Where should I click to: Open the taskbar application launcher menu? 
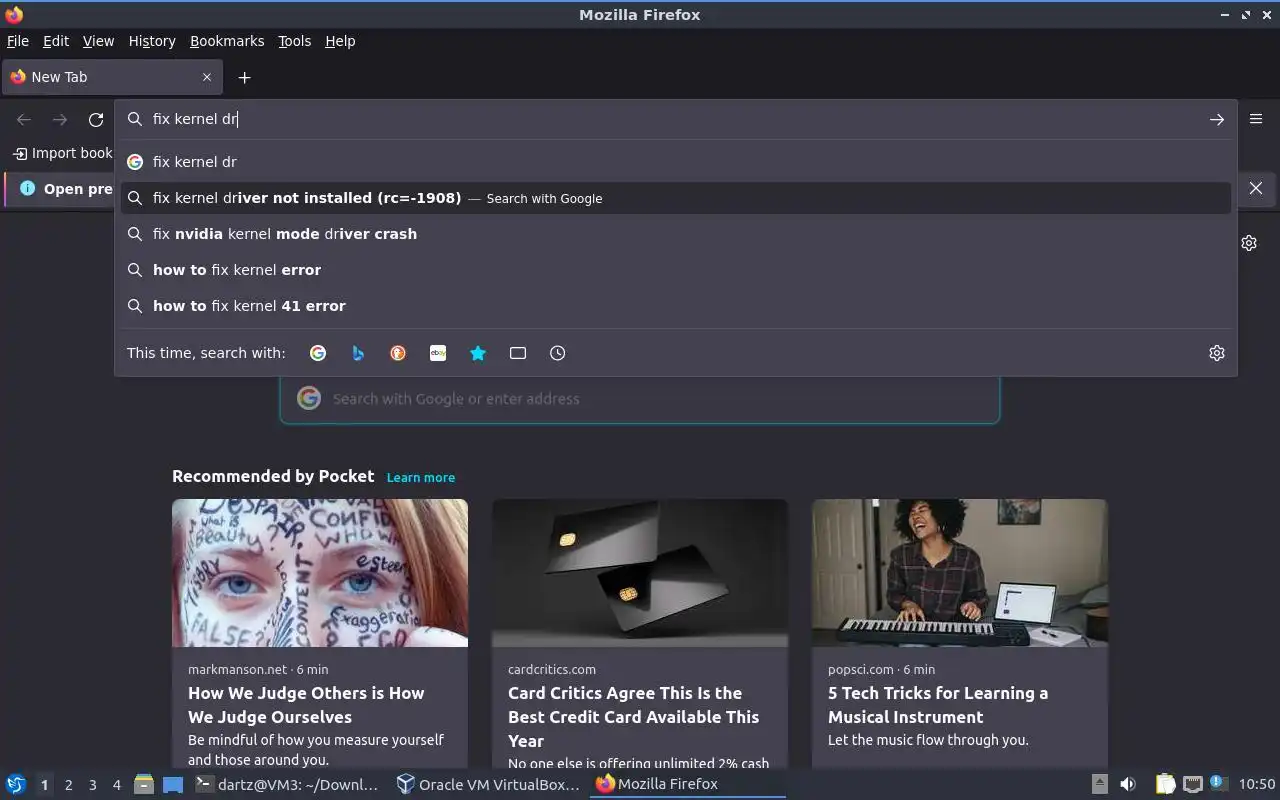[x=16, y=784]
